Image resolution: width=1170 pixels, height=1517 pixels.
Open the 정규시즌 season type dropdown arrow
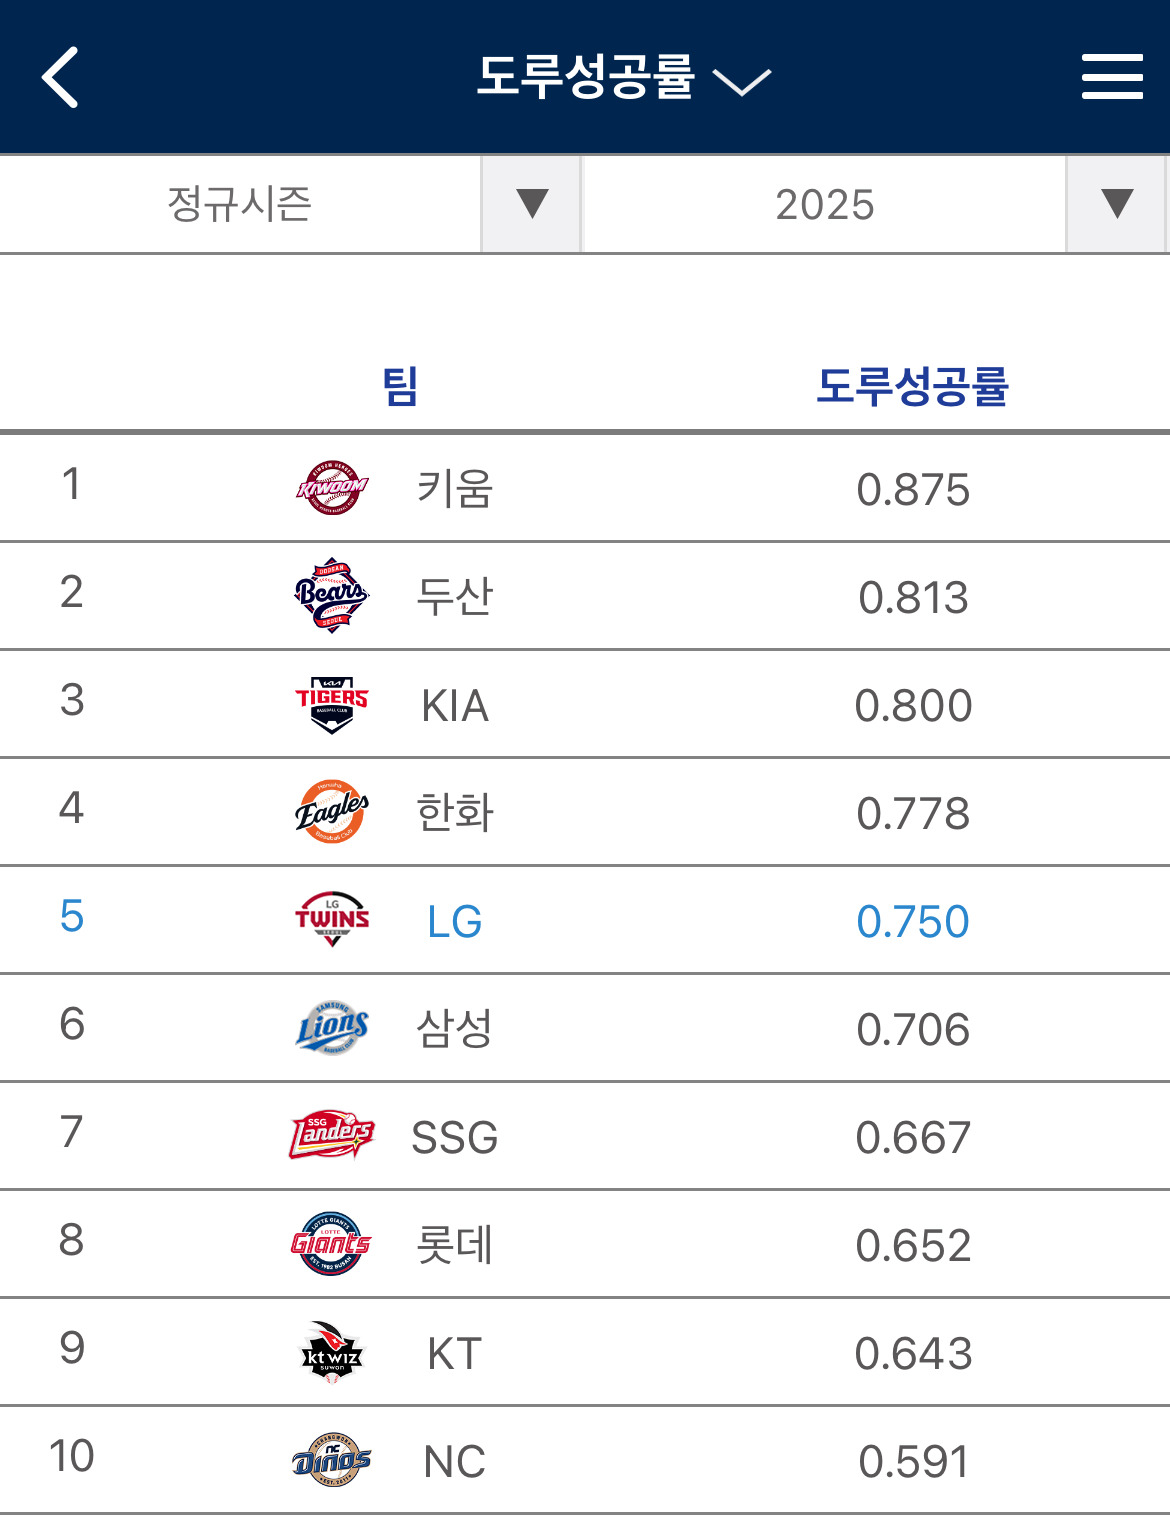pyautogui.click(x=532, y=204)
